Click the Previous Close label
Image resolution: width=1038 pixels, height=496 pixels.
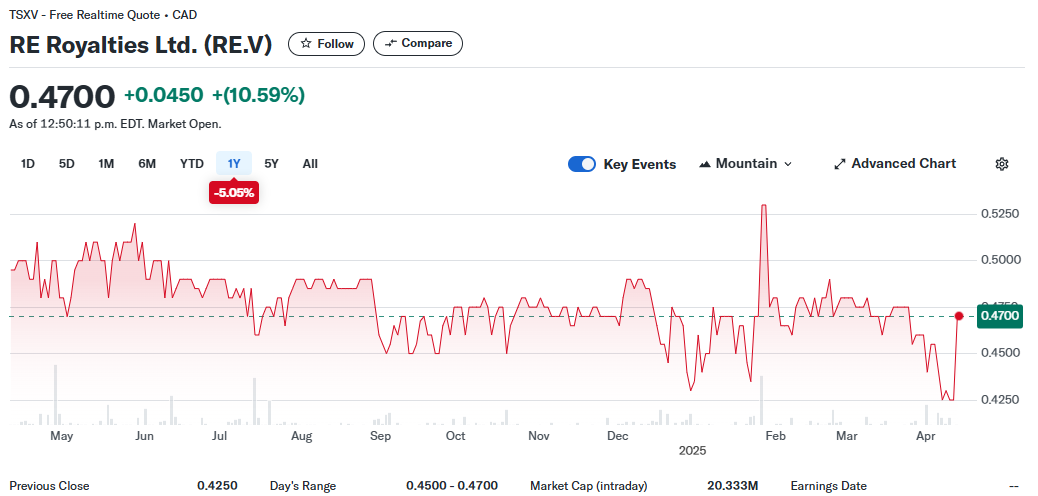49,486
